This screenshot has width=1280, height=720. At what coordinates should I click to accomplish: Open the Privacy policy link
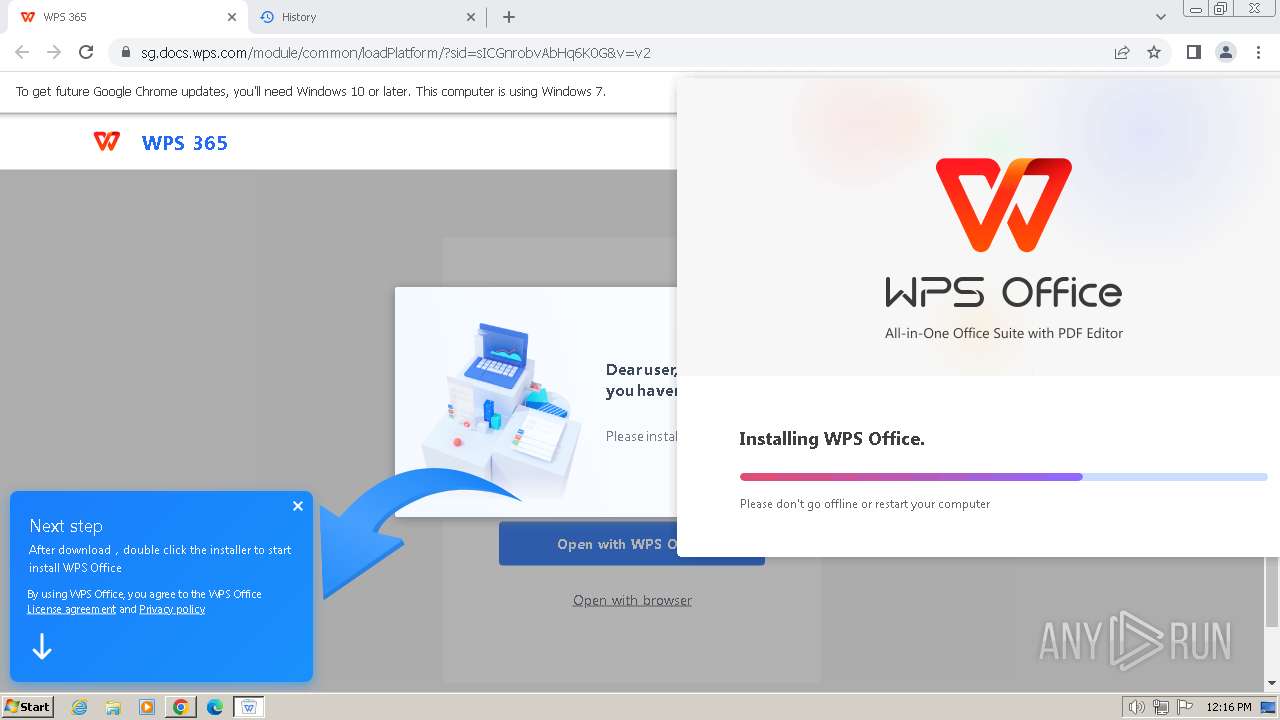[x=172, y=609]
